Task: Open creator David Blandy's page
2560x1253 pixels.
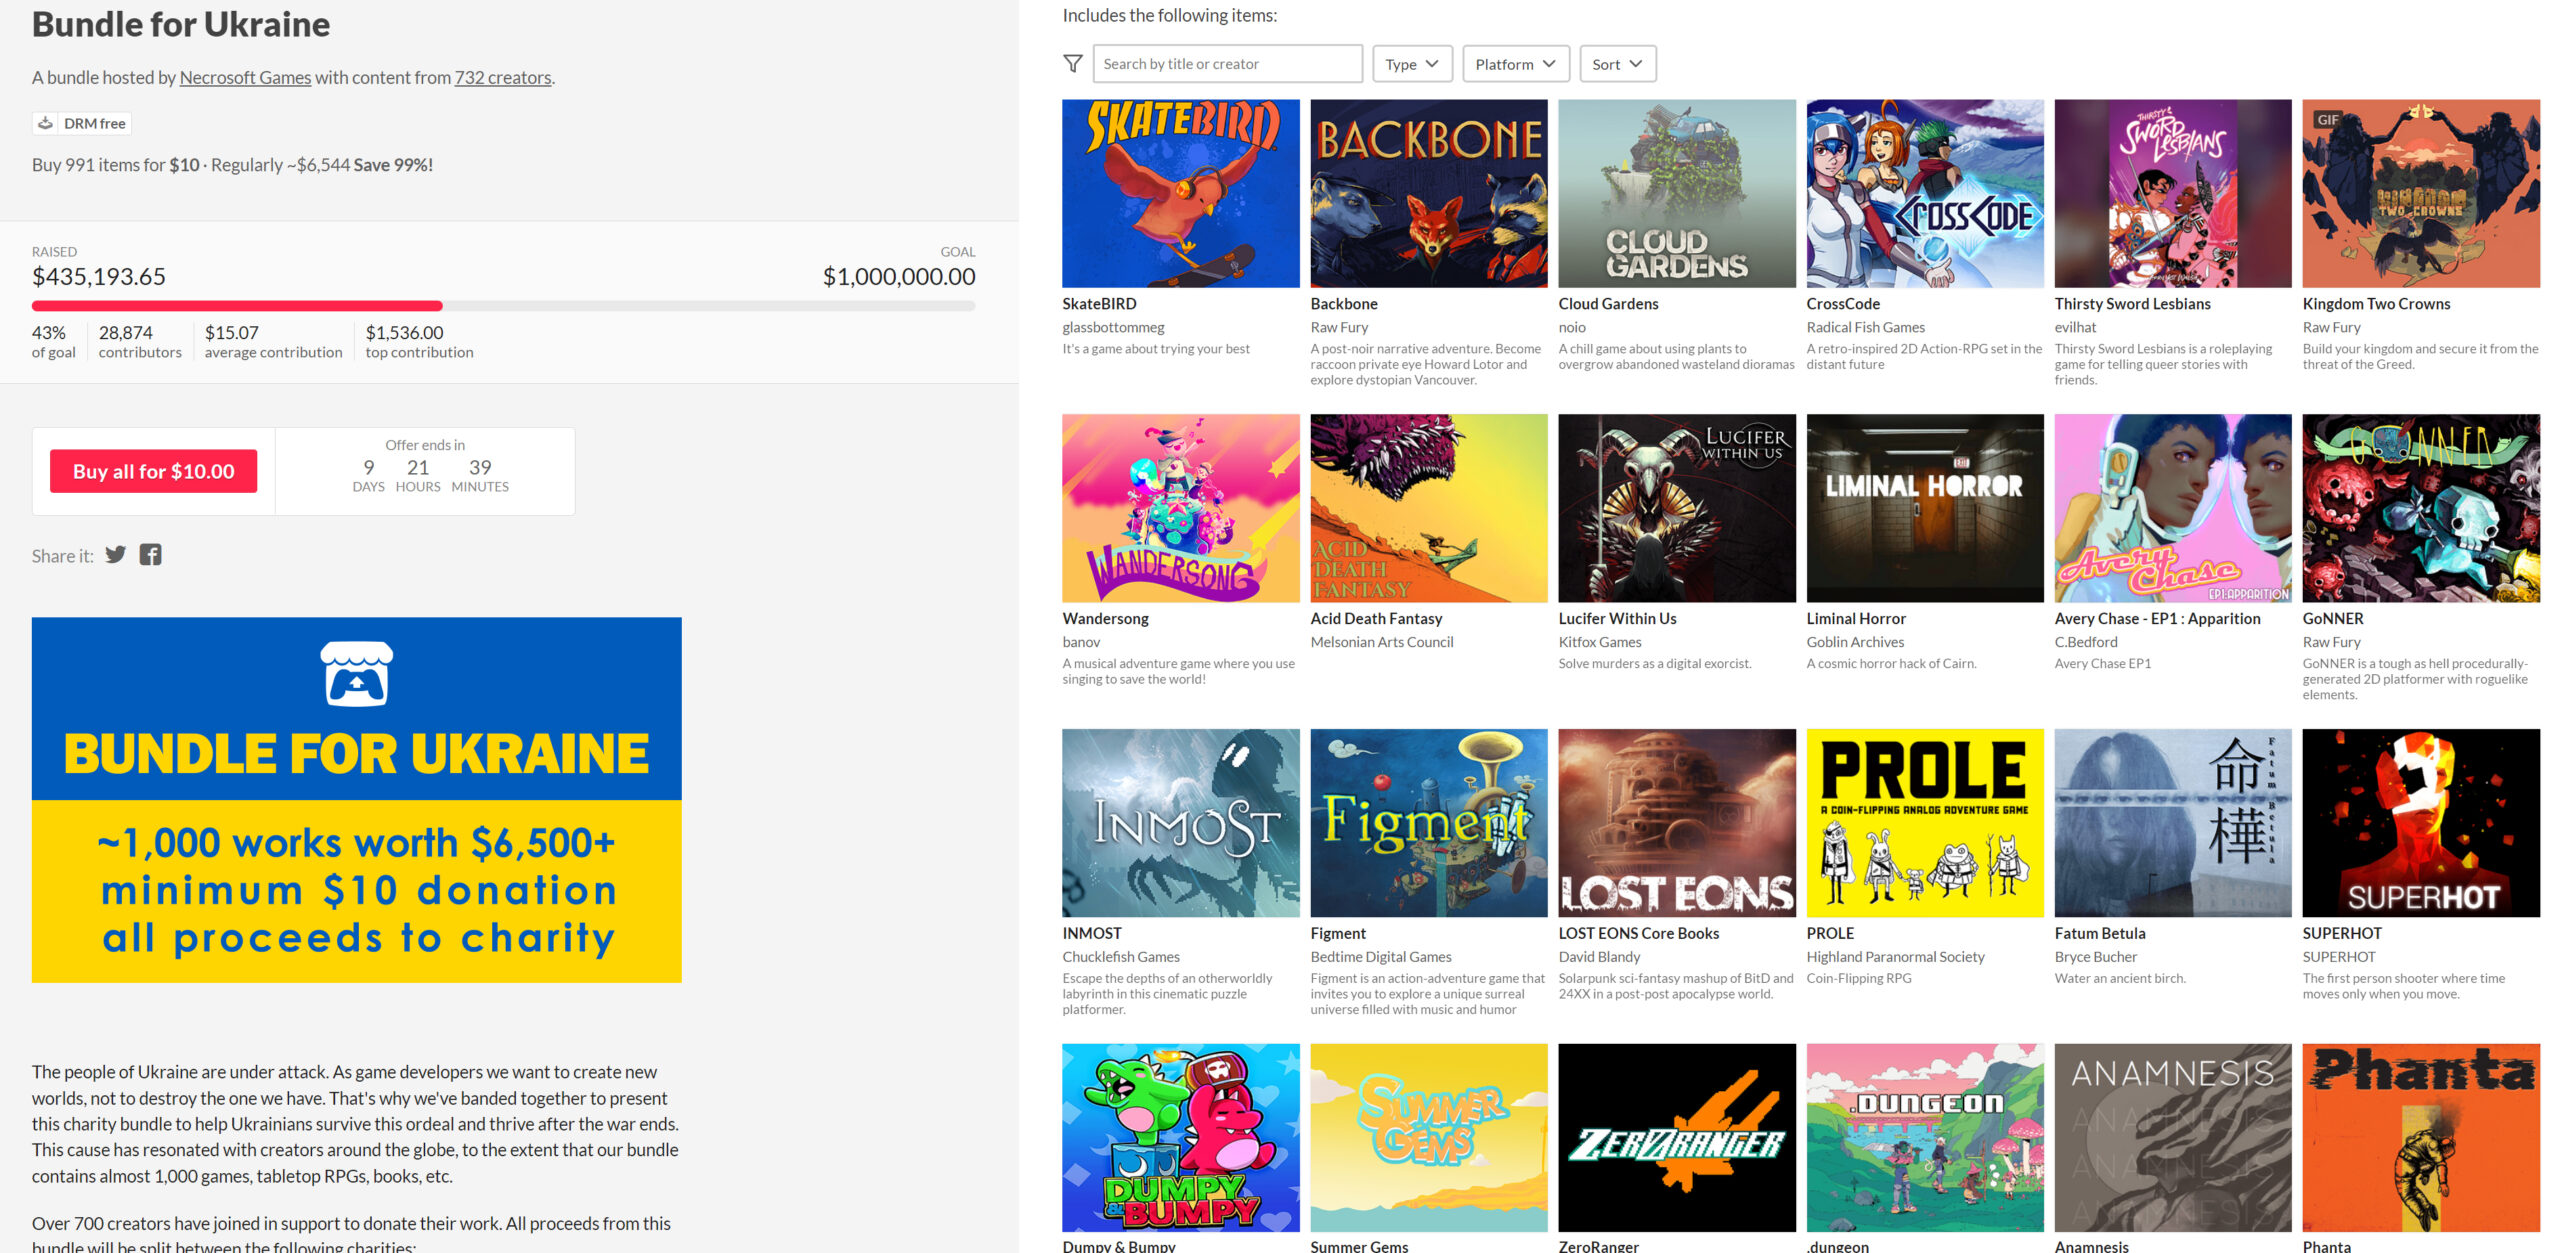Action: pyautogui.click(x=1599, y=956)
